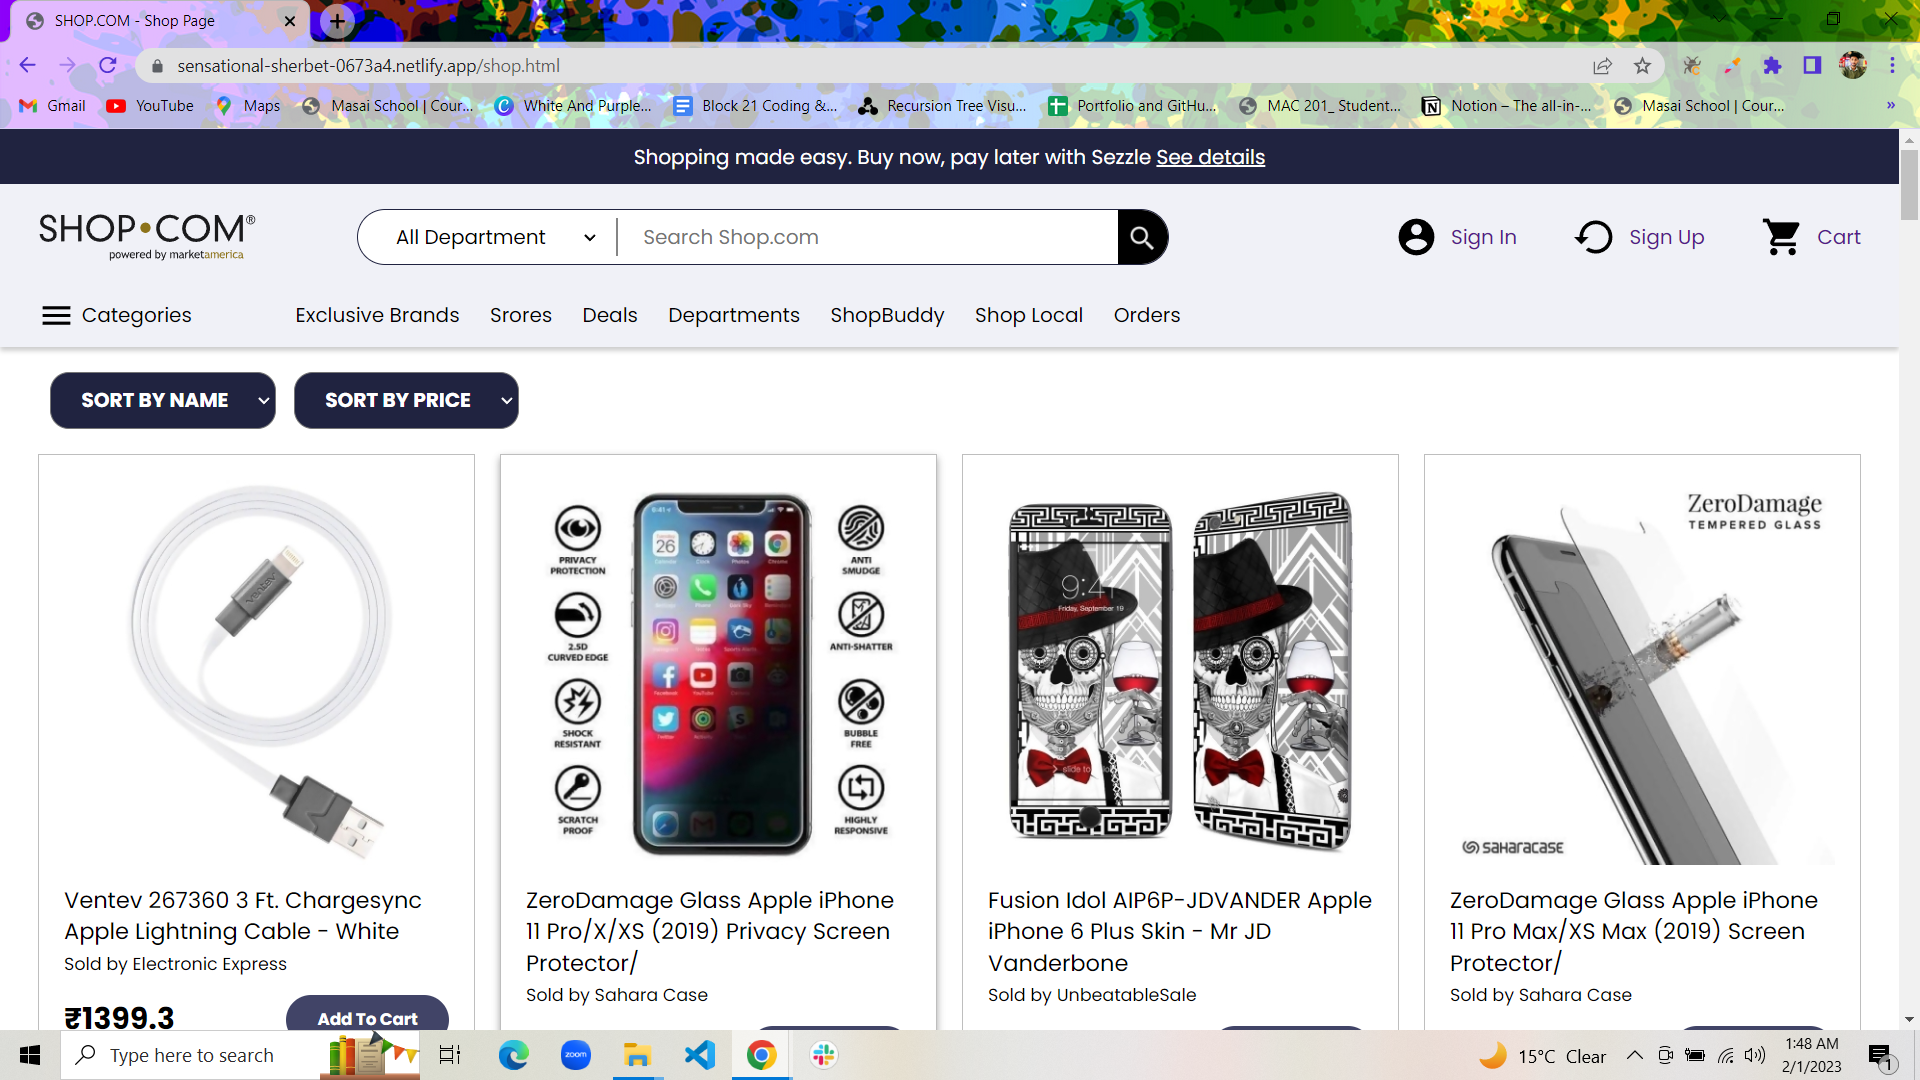Viewport: 1920px width, 1080px height.
Task: Open the Chrome extensions puzzle icon
Action: click(x=1772, y=65)
